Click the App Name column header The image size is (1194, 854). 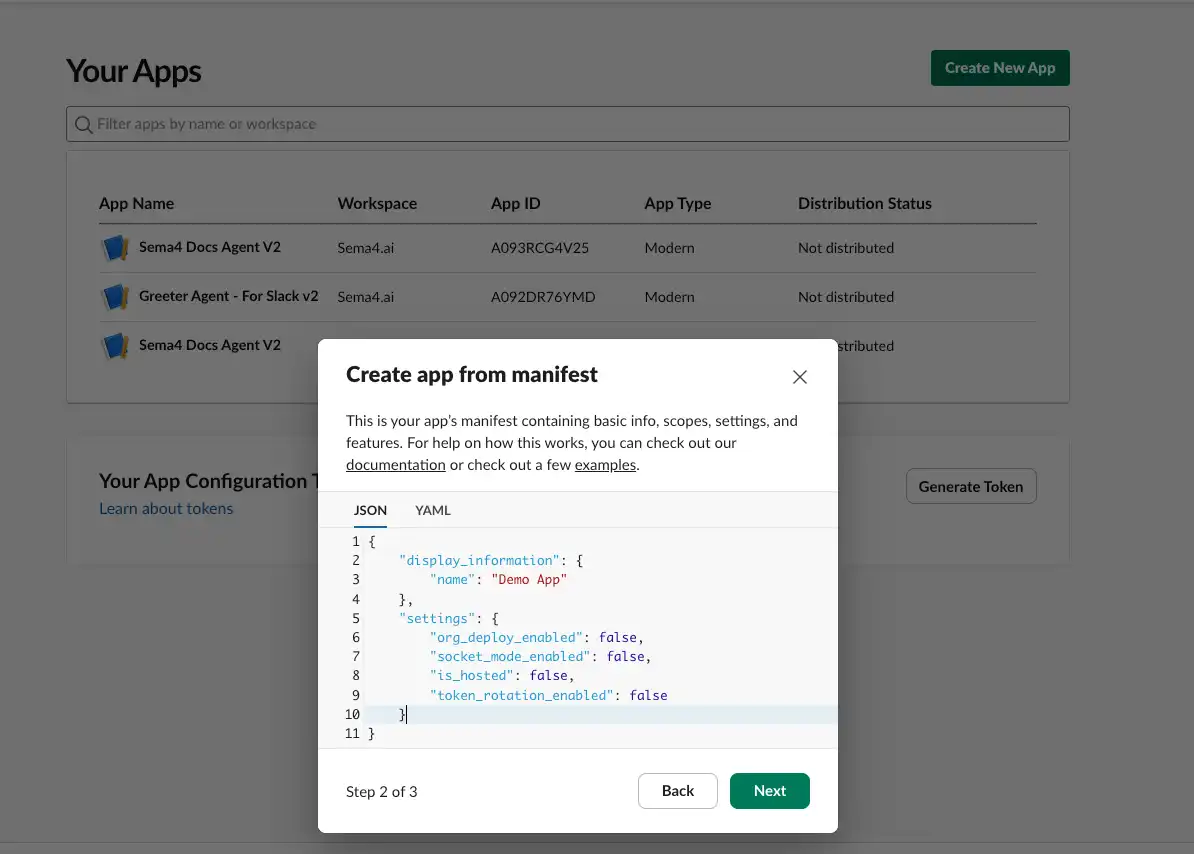coord(137,203)
